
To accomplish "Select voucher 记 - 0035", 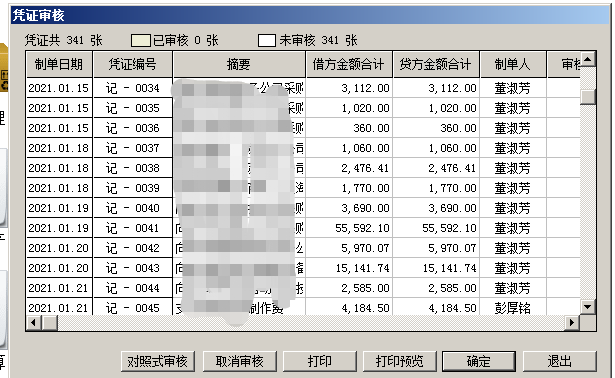I will pos(133,108).
